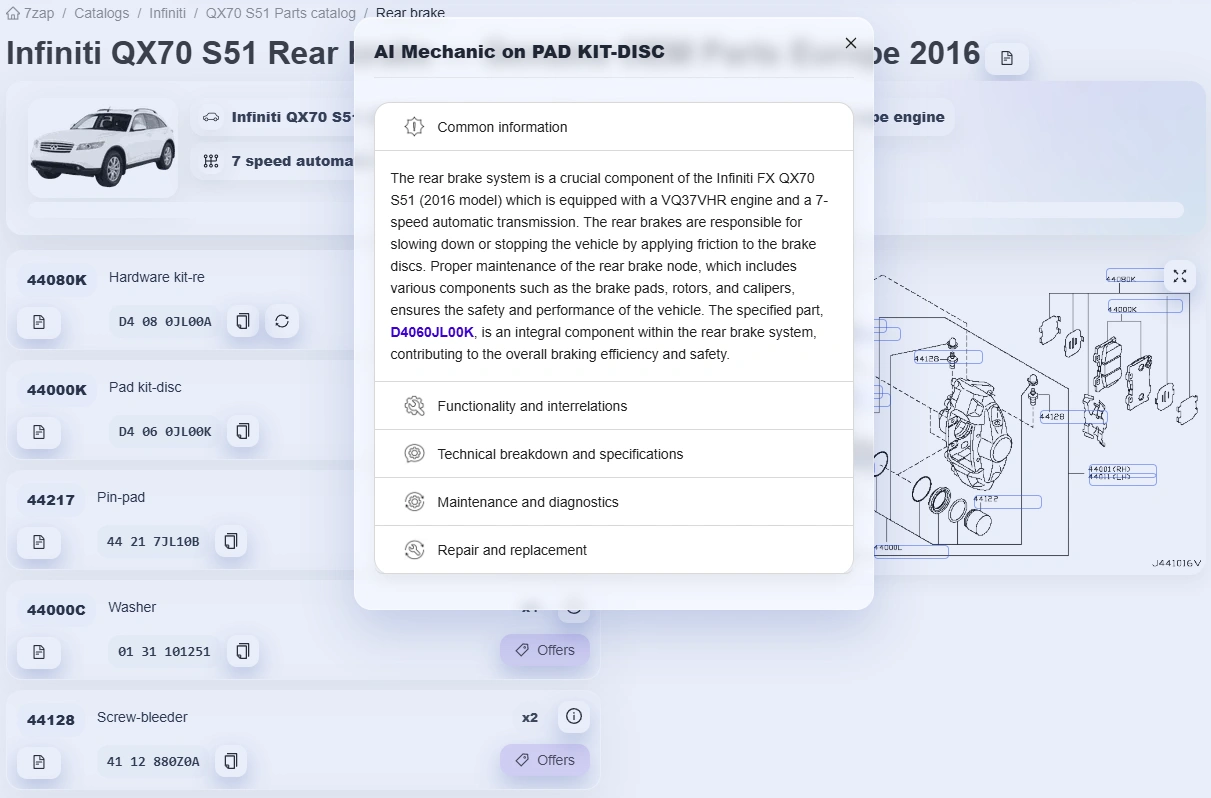This screenshot has height=798, width=1211.
Task: Collapse the Common information section
Action: tap(614, 127)
